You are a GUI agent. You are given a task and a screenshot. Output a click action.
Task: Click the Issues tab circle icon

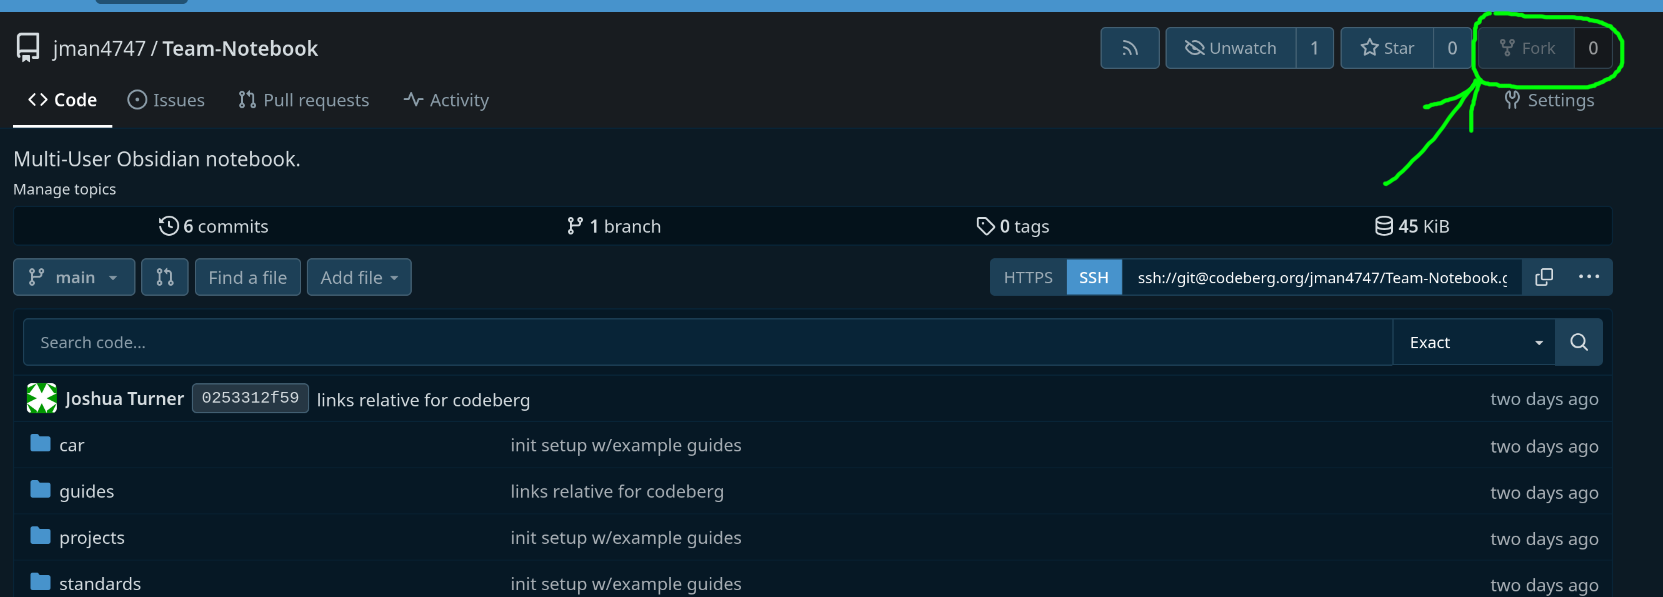tap(137, 100)
